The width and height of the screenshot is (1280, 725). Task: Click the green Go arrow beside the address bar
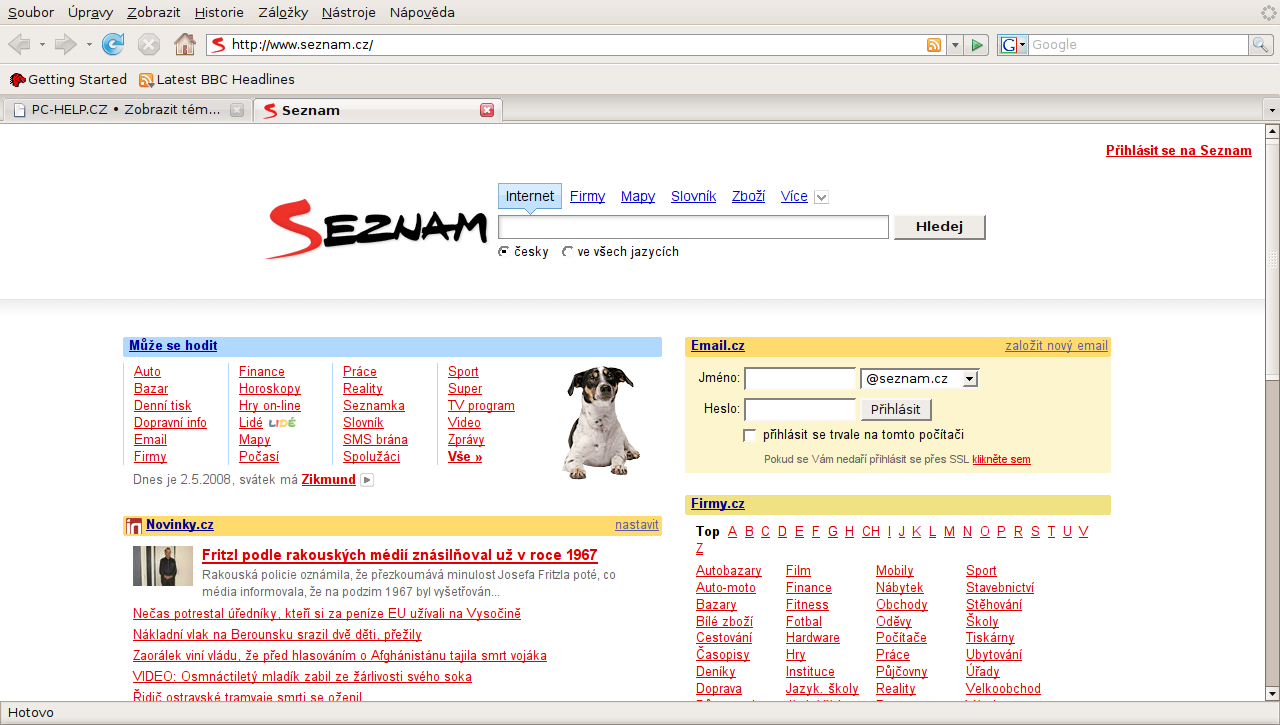[977, 45]
